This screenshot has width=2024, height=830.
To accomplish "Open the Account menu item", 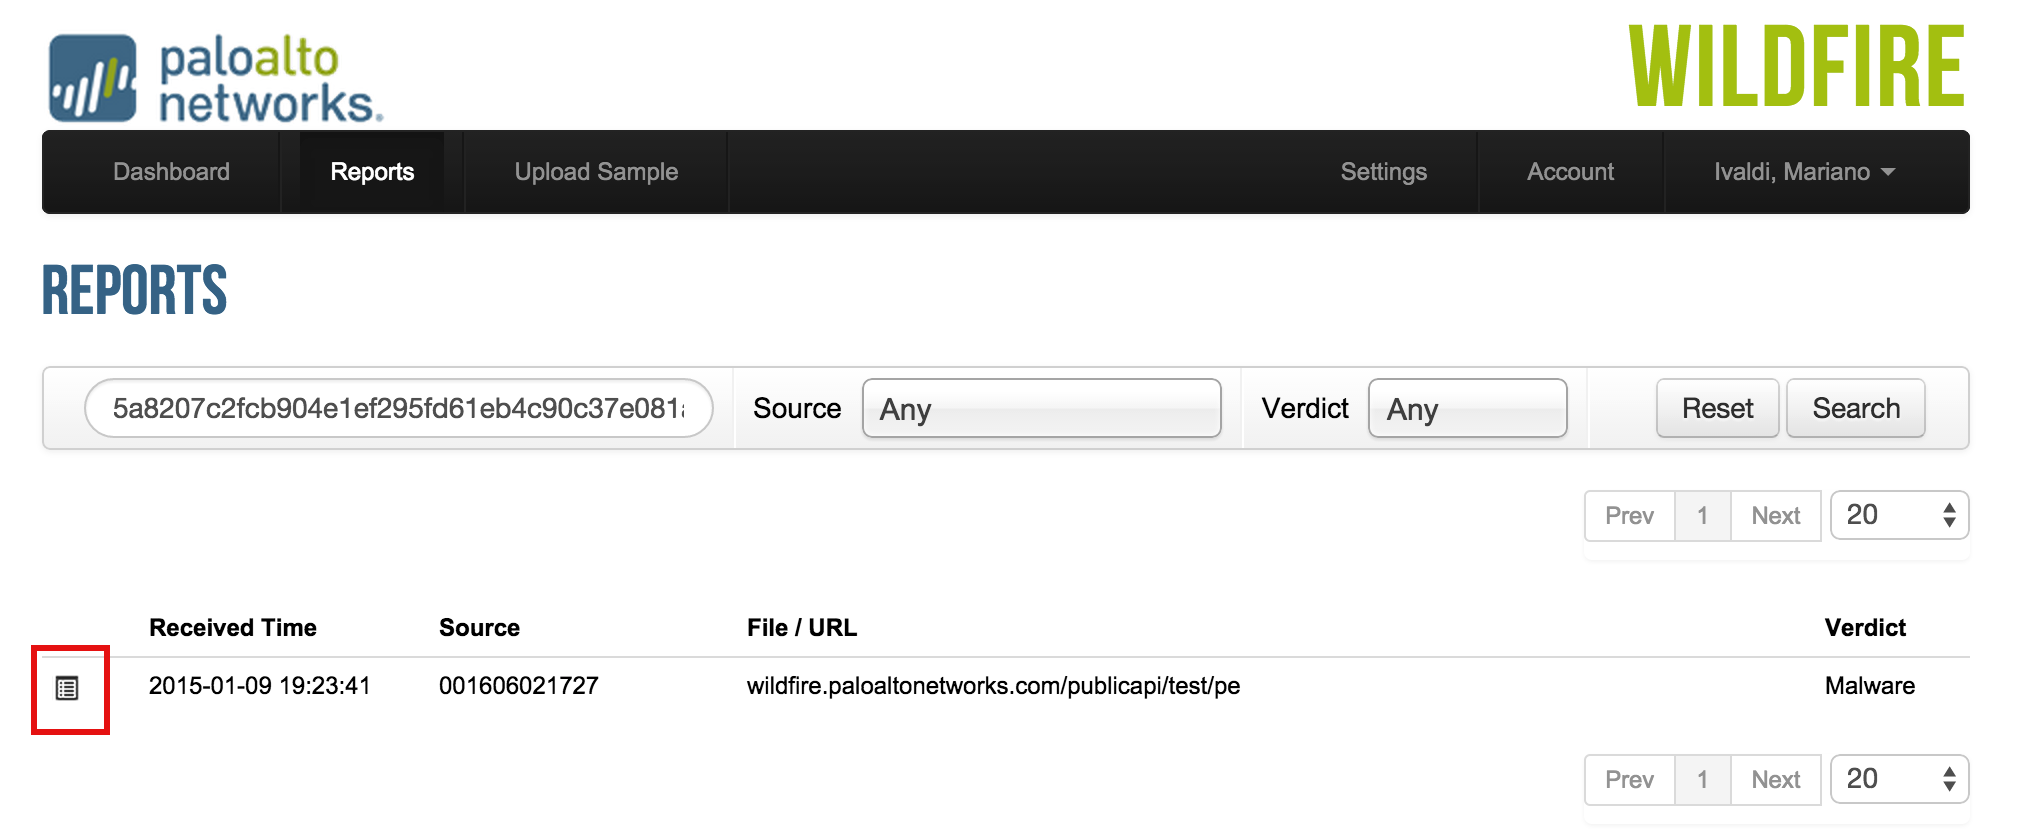I will 1570,172.
